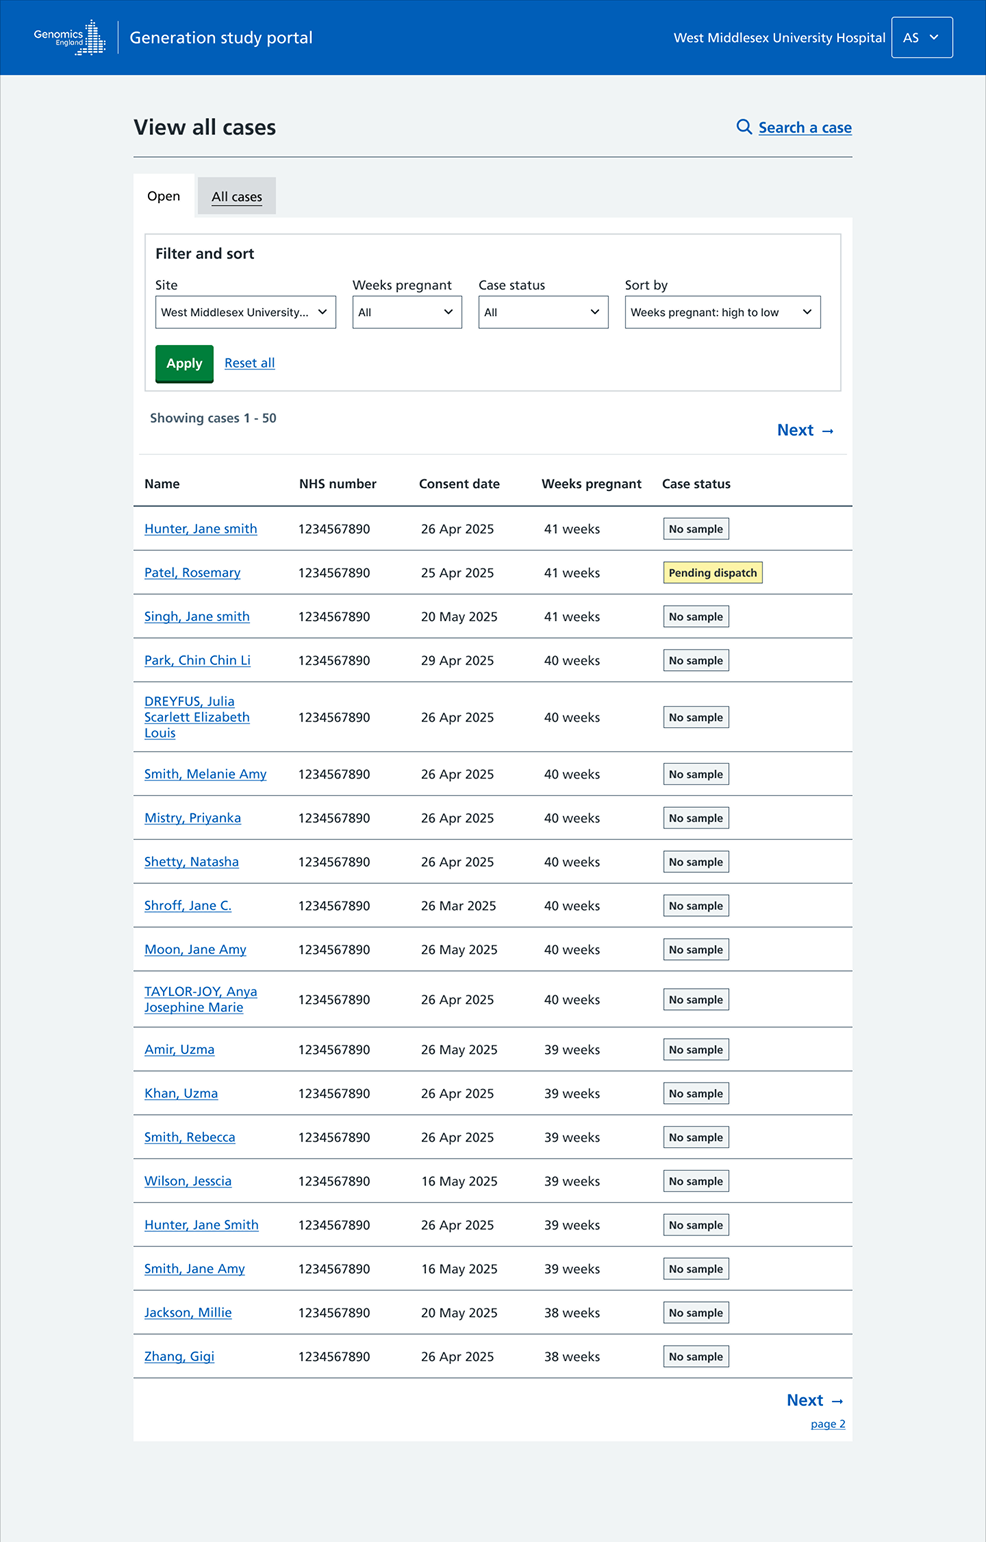Open the AS user account menu
The height and width of the screenshot is (1542, 986).
tap(922, 38)
